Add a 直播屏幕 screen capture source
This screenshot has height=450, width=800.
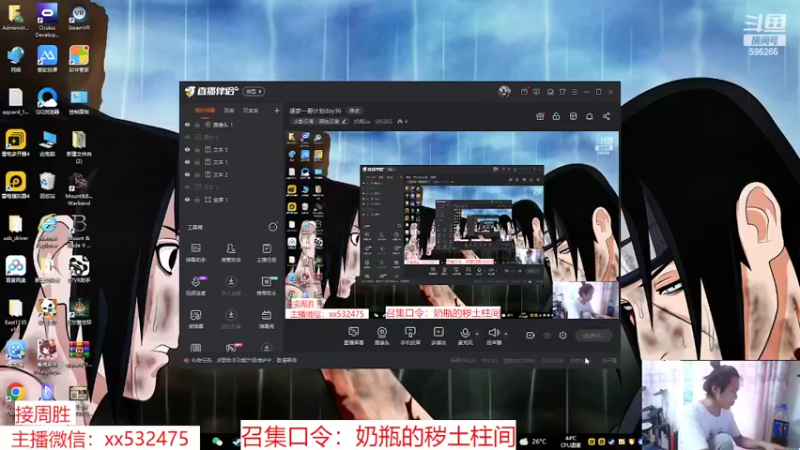click(354, 336)
